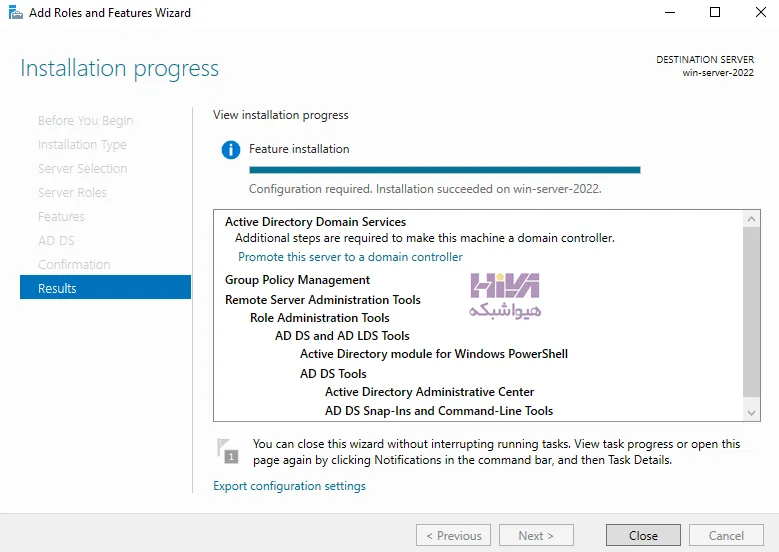Click the Cancel button
779x552 pixels.
tap(726, 536)
